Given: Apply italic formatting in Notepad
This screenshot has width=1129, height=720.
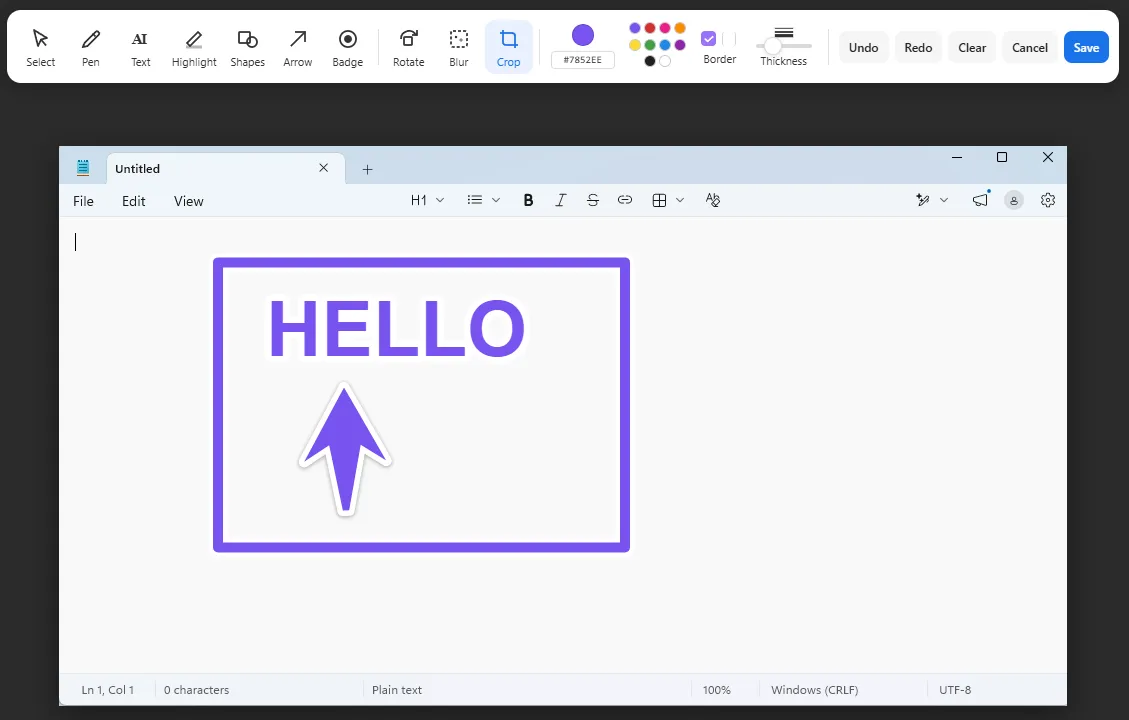Looking at the screenshot, I should [x=560, y=200].
